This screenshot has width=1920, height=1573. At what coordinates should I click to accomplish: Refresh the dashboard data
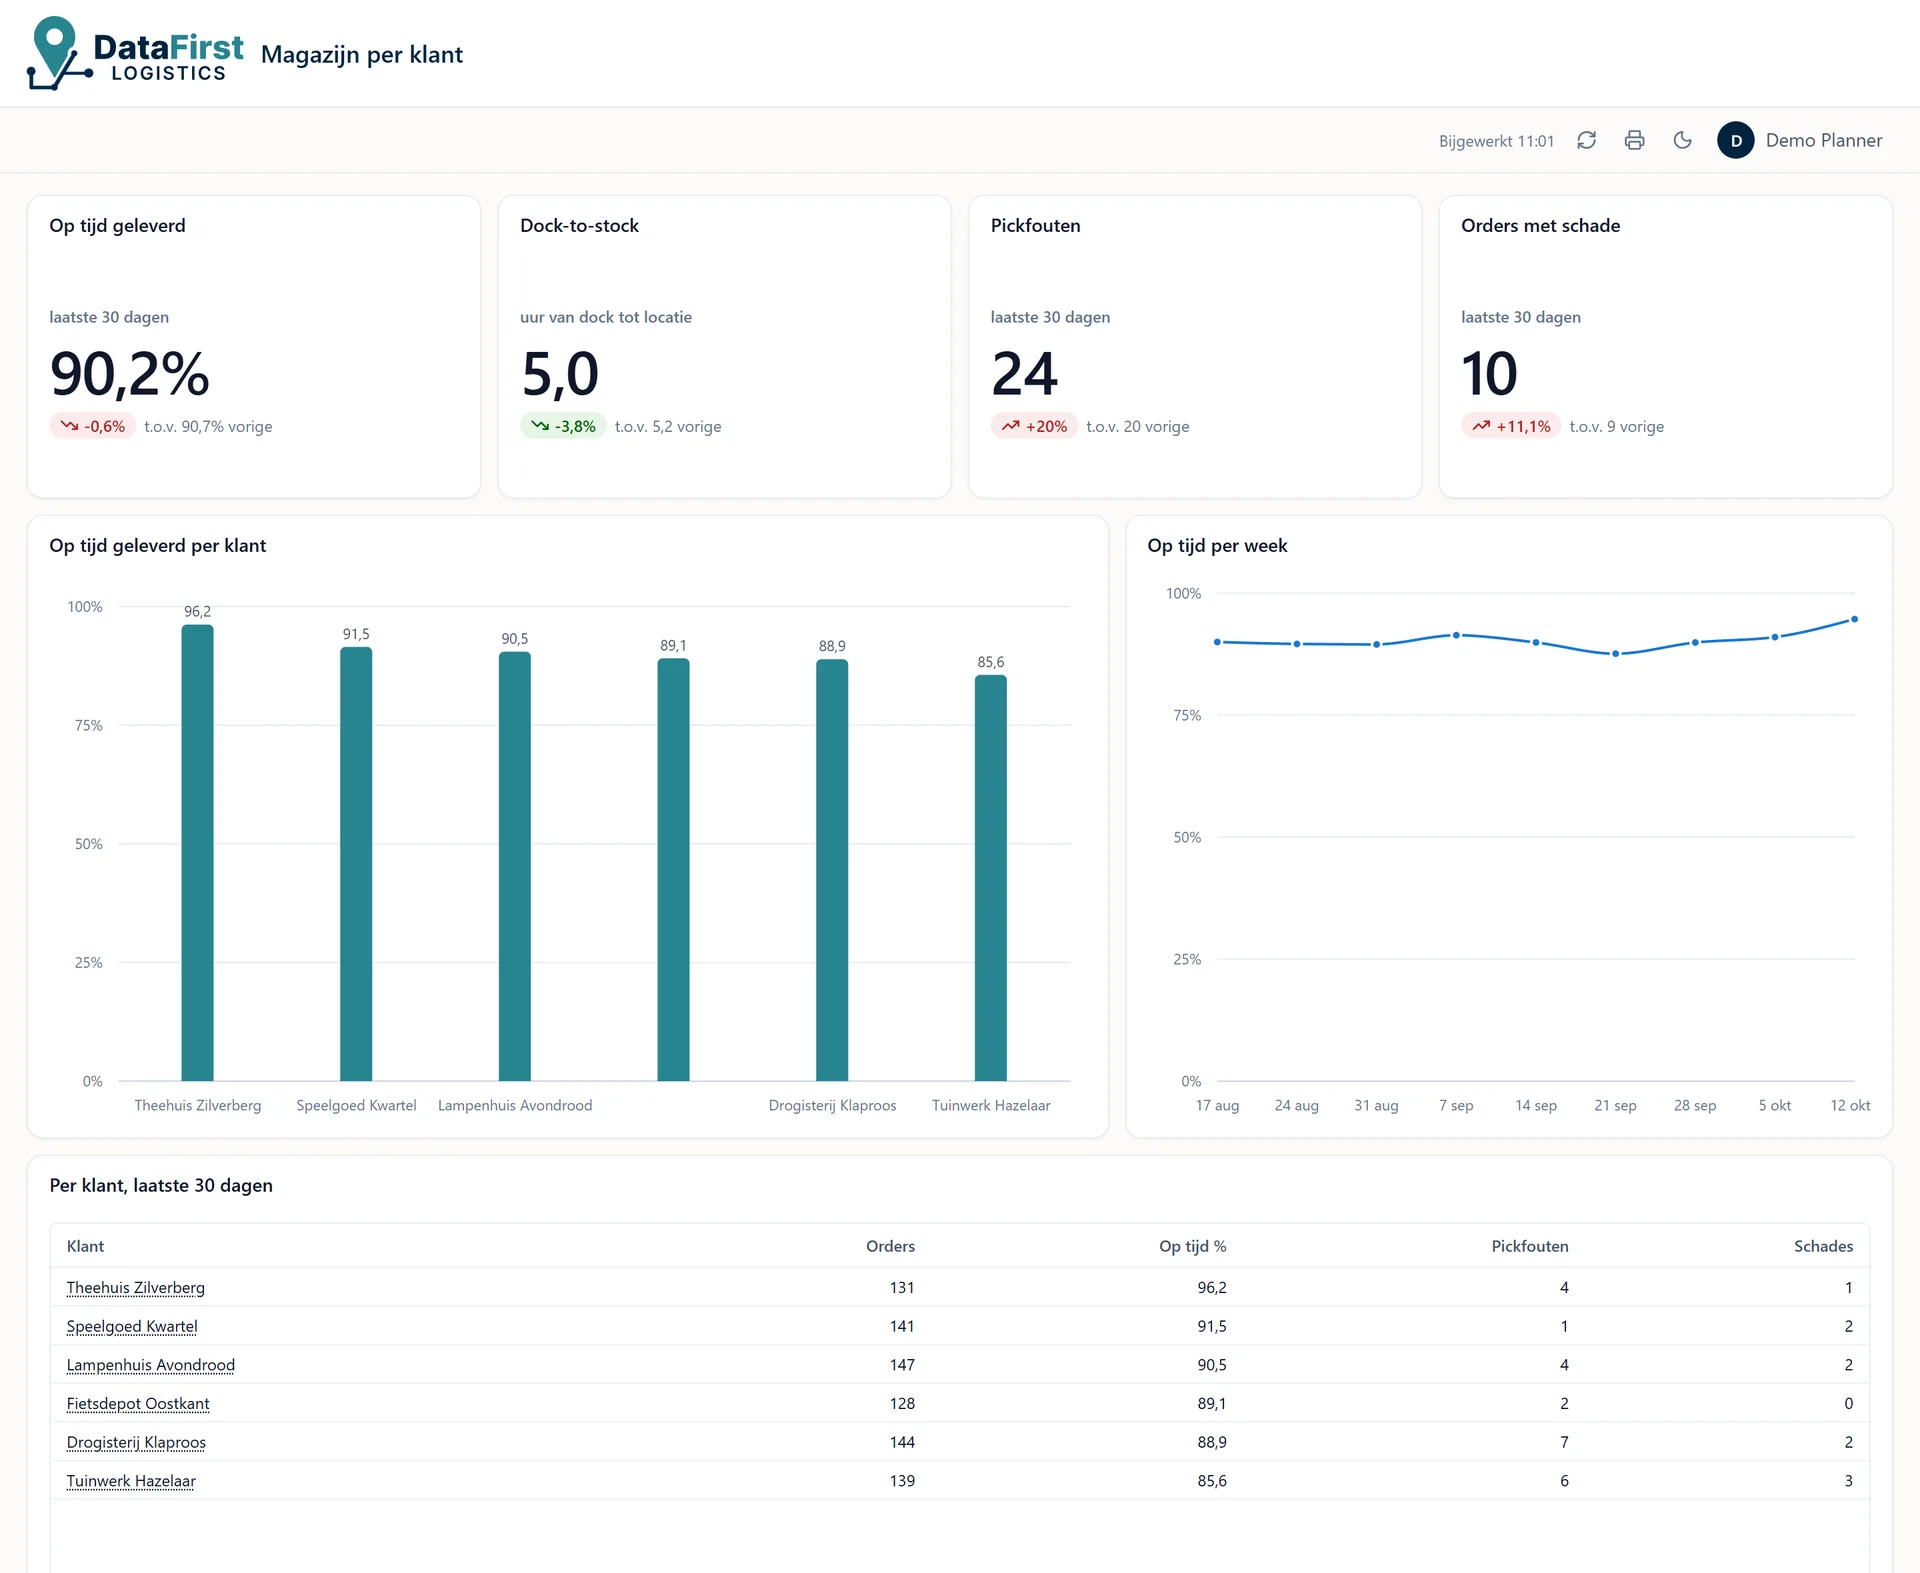1586,140
